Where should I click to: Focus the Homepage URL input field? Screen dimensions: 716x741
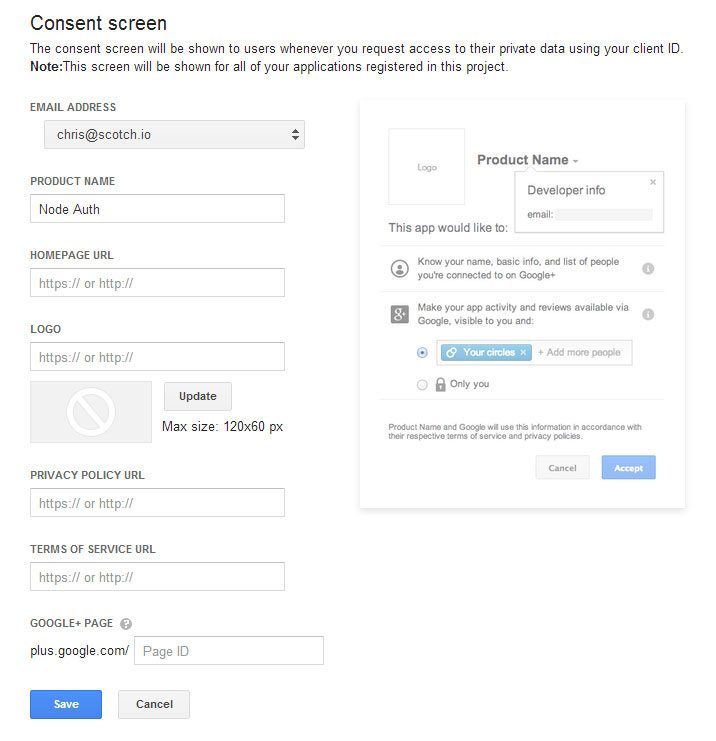coord(158,283)
